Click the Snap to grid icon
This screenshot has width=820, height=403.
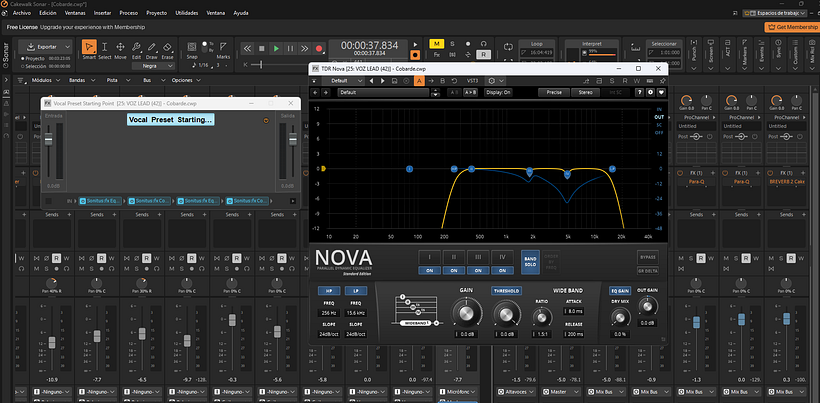pyautogui.click(x=194, y=47)
